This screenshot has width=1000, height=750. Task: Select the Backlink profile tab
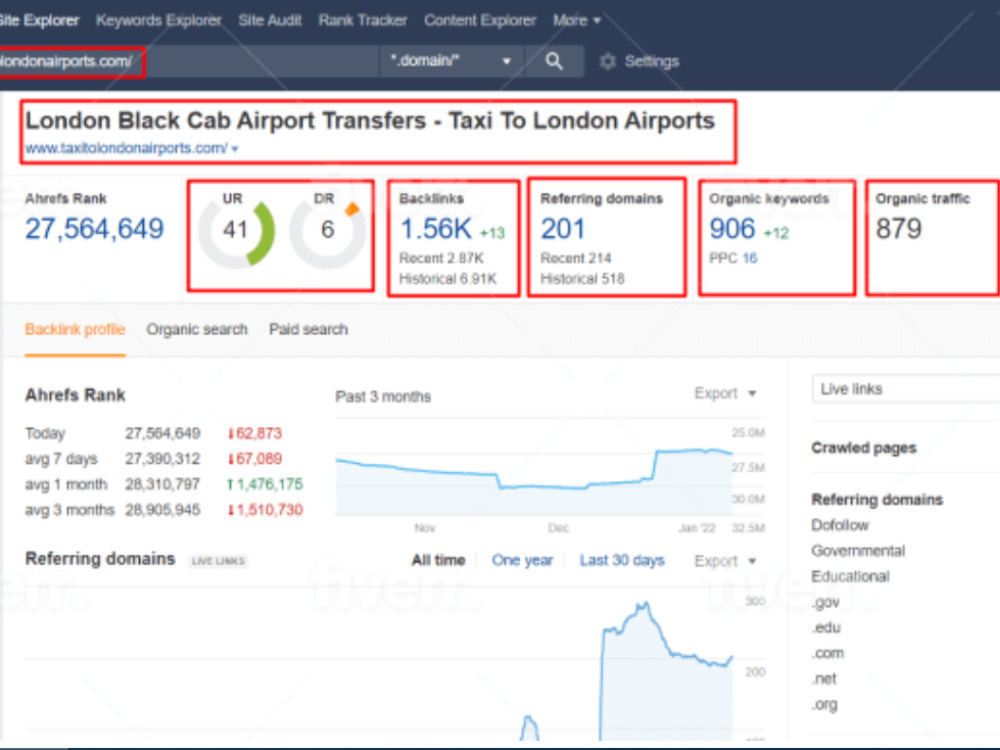pos(75,330)
